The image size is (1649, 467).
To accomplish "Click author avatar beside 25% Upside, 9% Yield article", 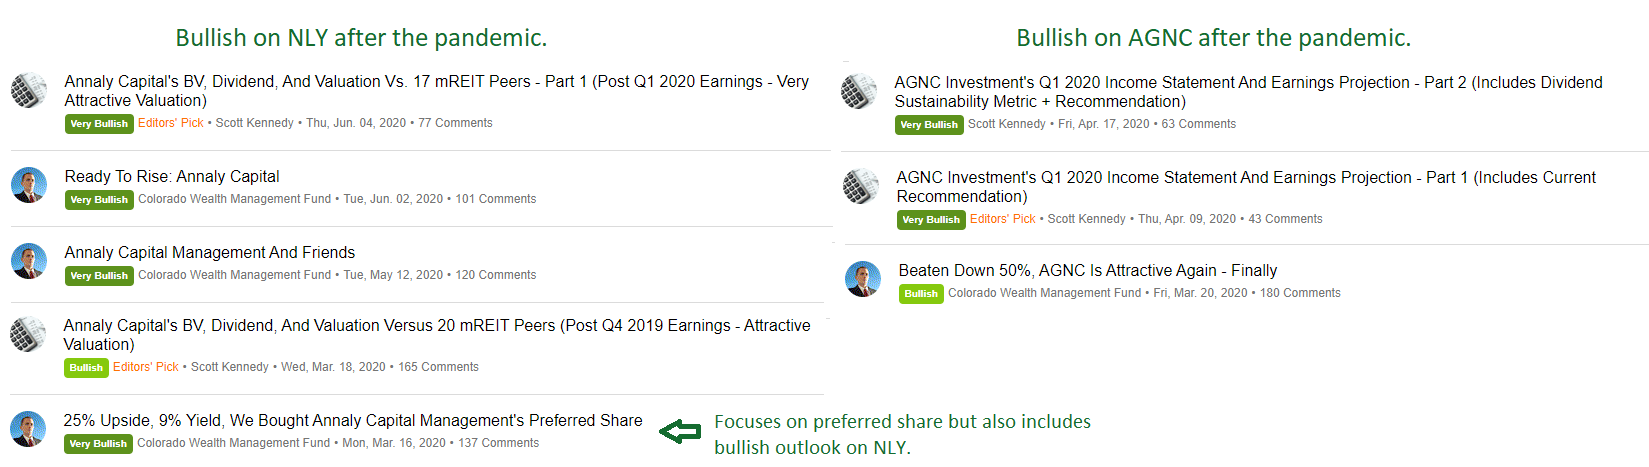I will 28,429.
